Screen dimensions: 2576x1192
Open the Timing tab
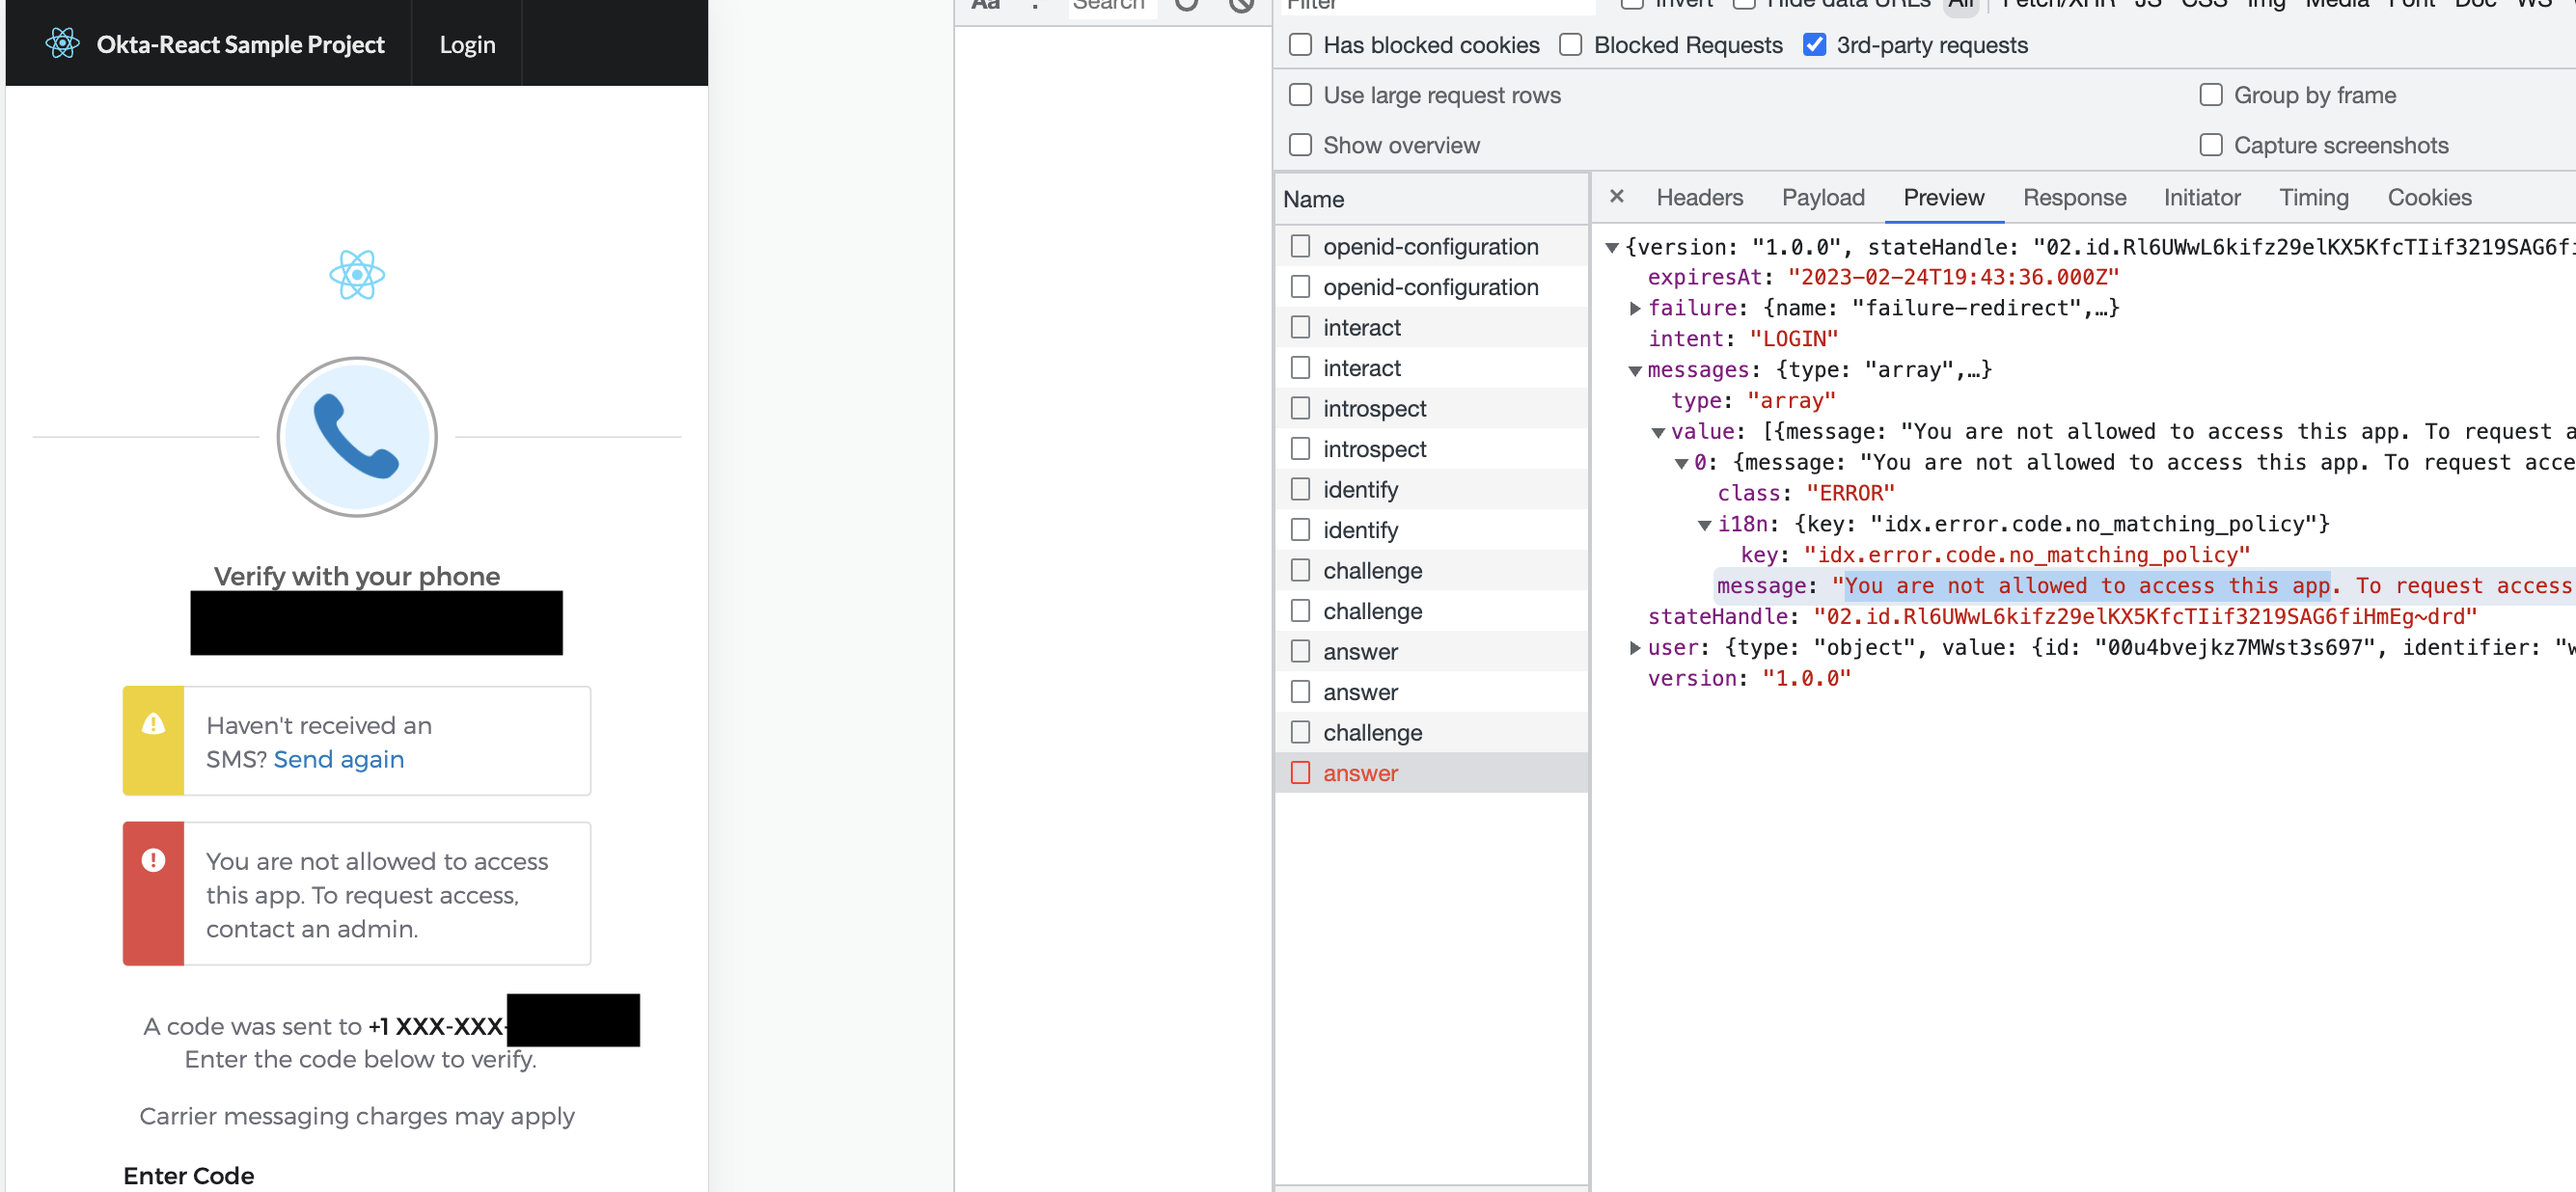(2313, 197)
